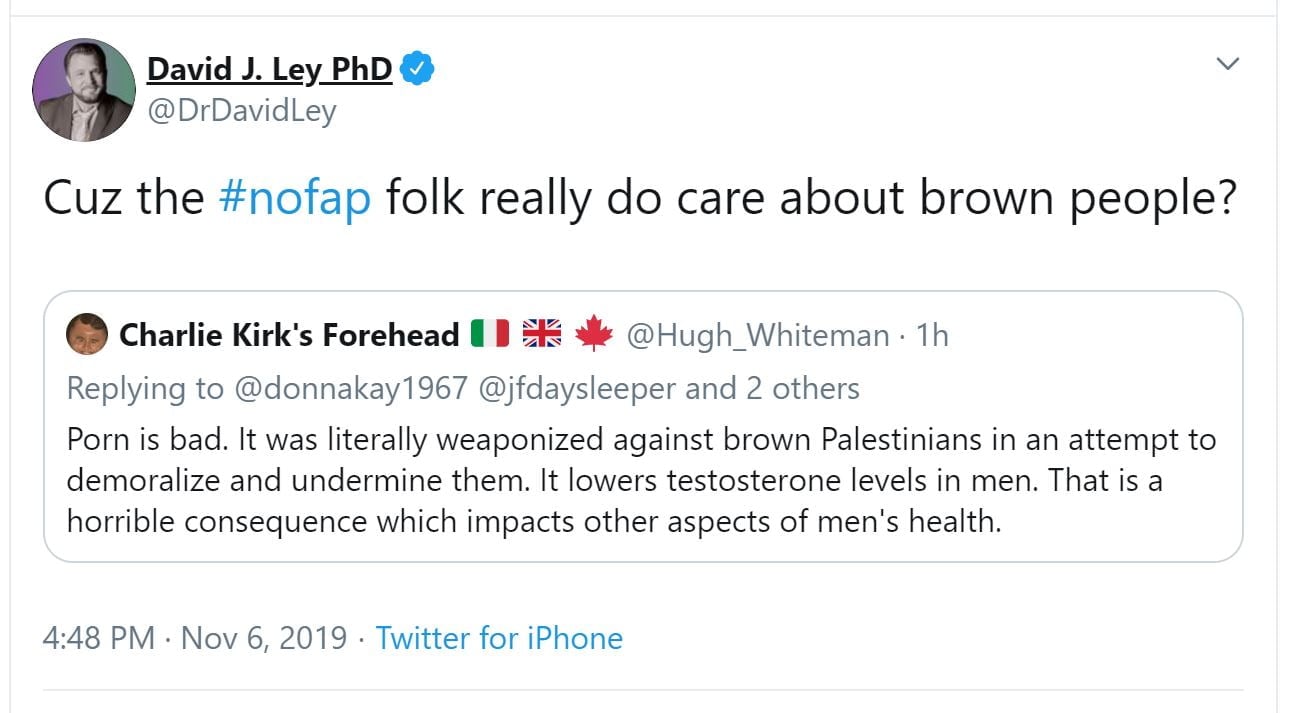Expand the tweet options chevron

[1226, 64]
